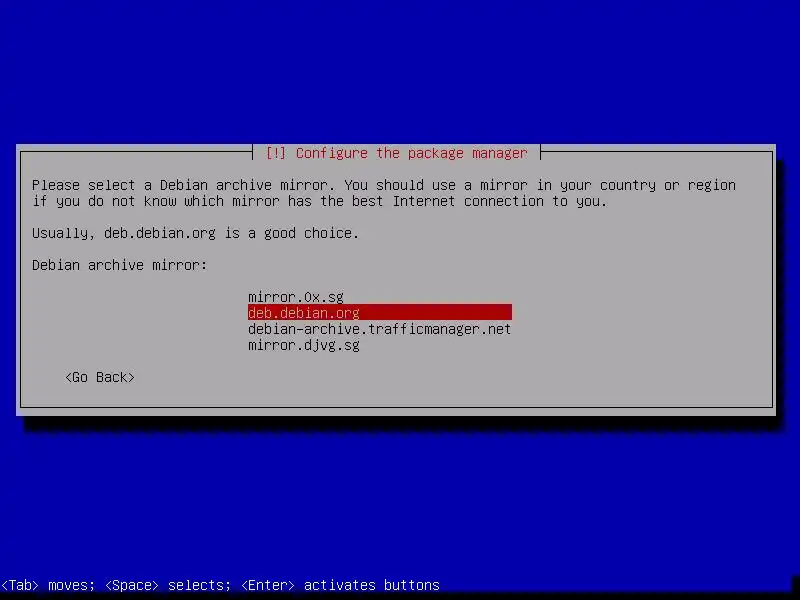Screen dimensions: 800x600
Task: Click the words "Internet connection" in the instructions
Action: coord(468,202)
